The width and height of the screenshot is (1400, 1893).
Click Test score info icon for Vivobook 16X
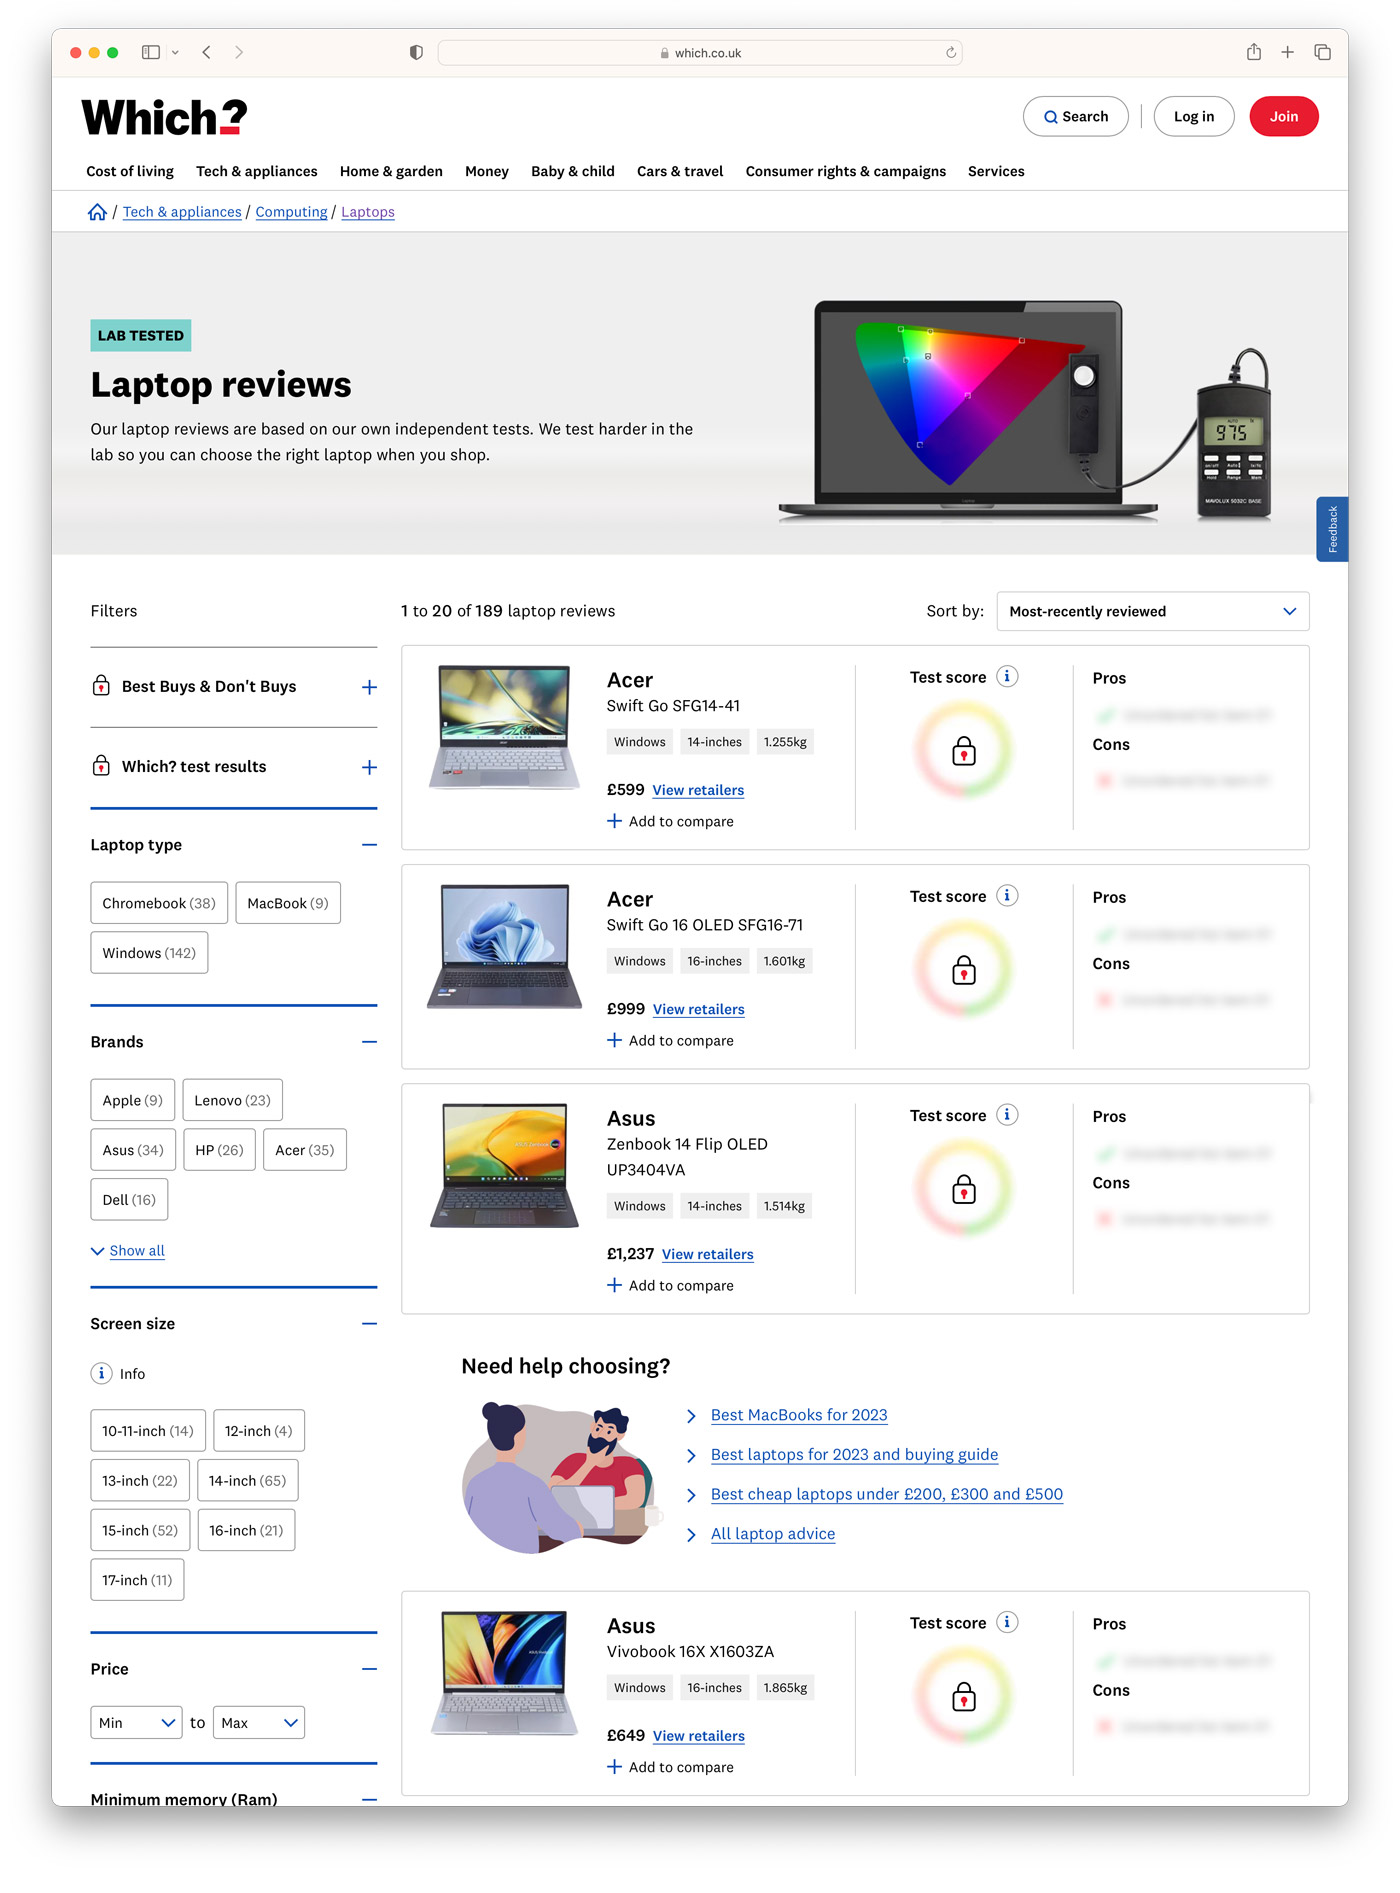pyautogui.click(x=1008, y=1623)
